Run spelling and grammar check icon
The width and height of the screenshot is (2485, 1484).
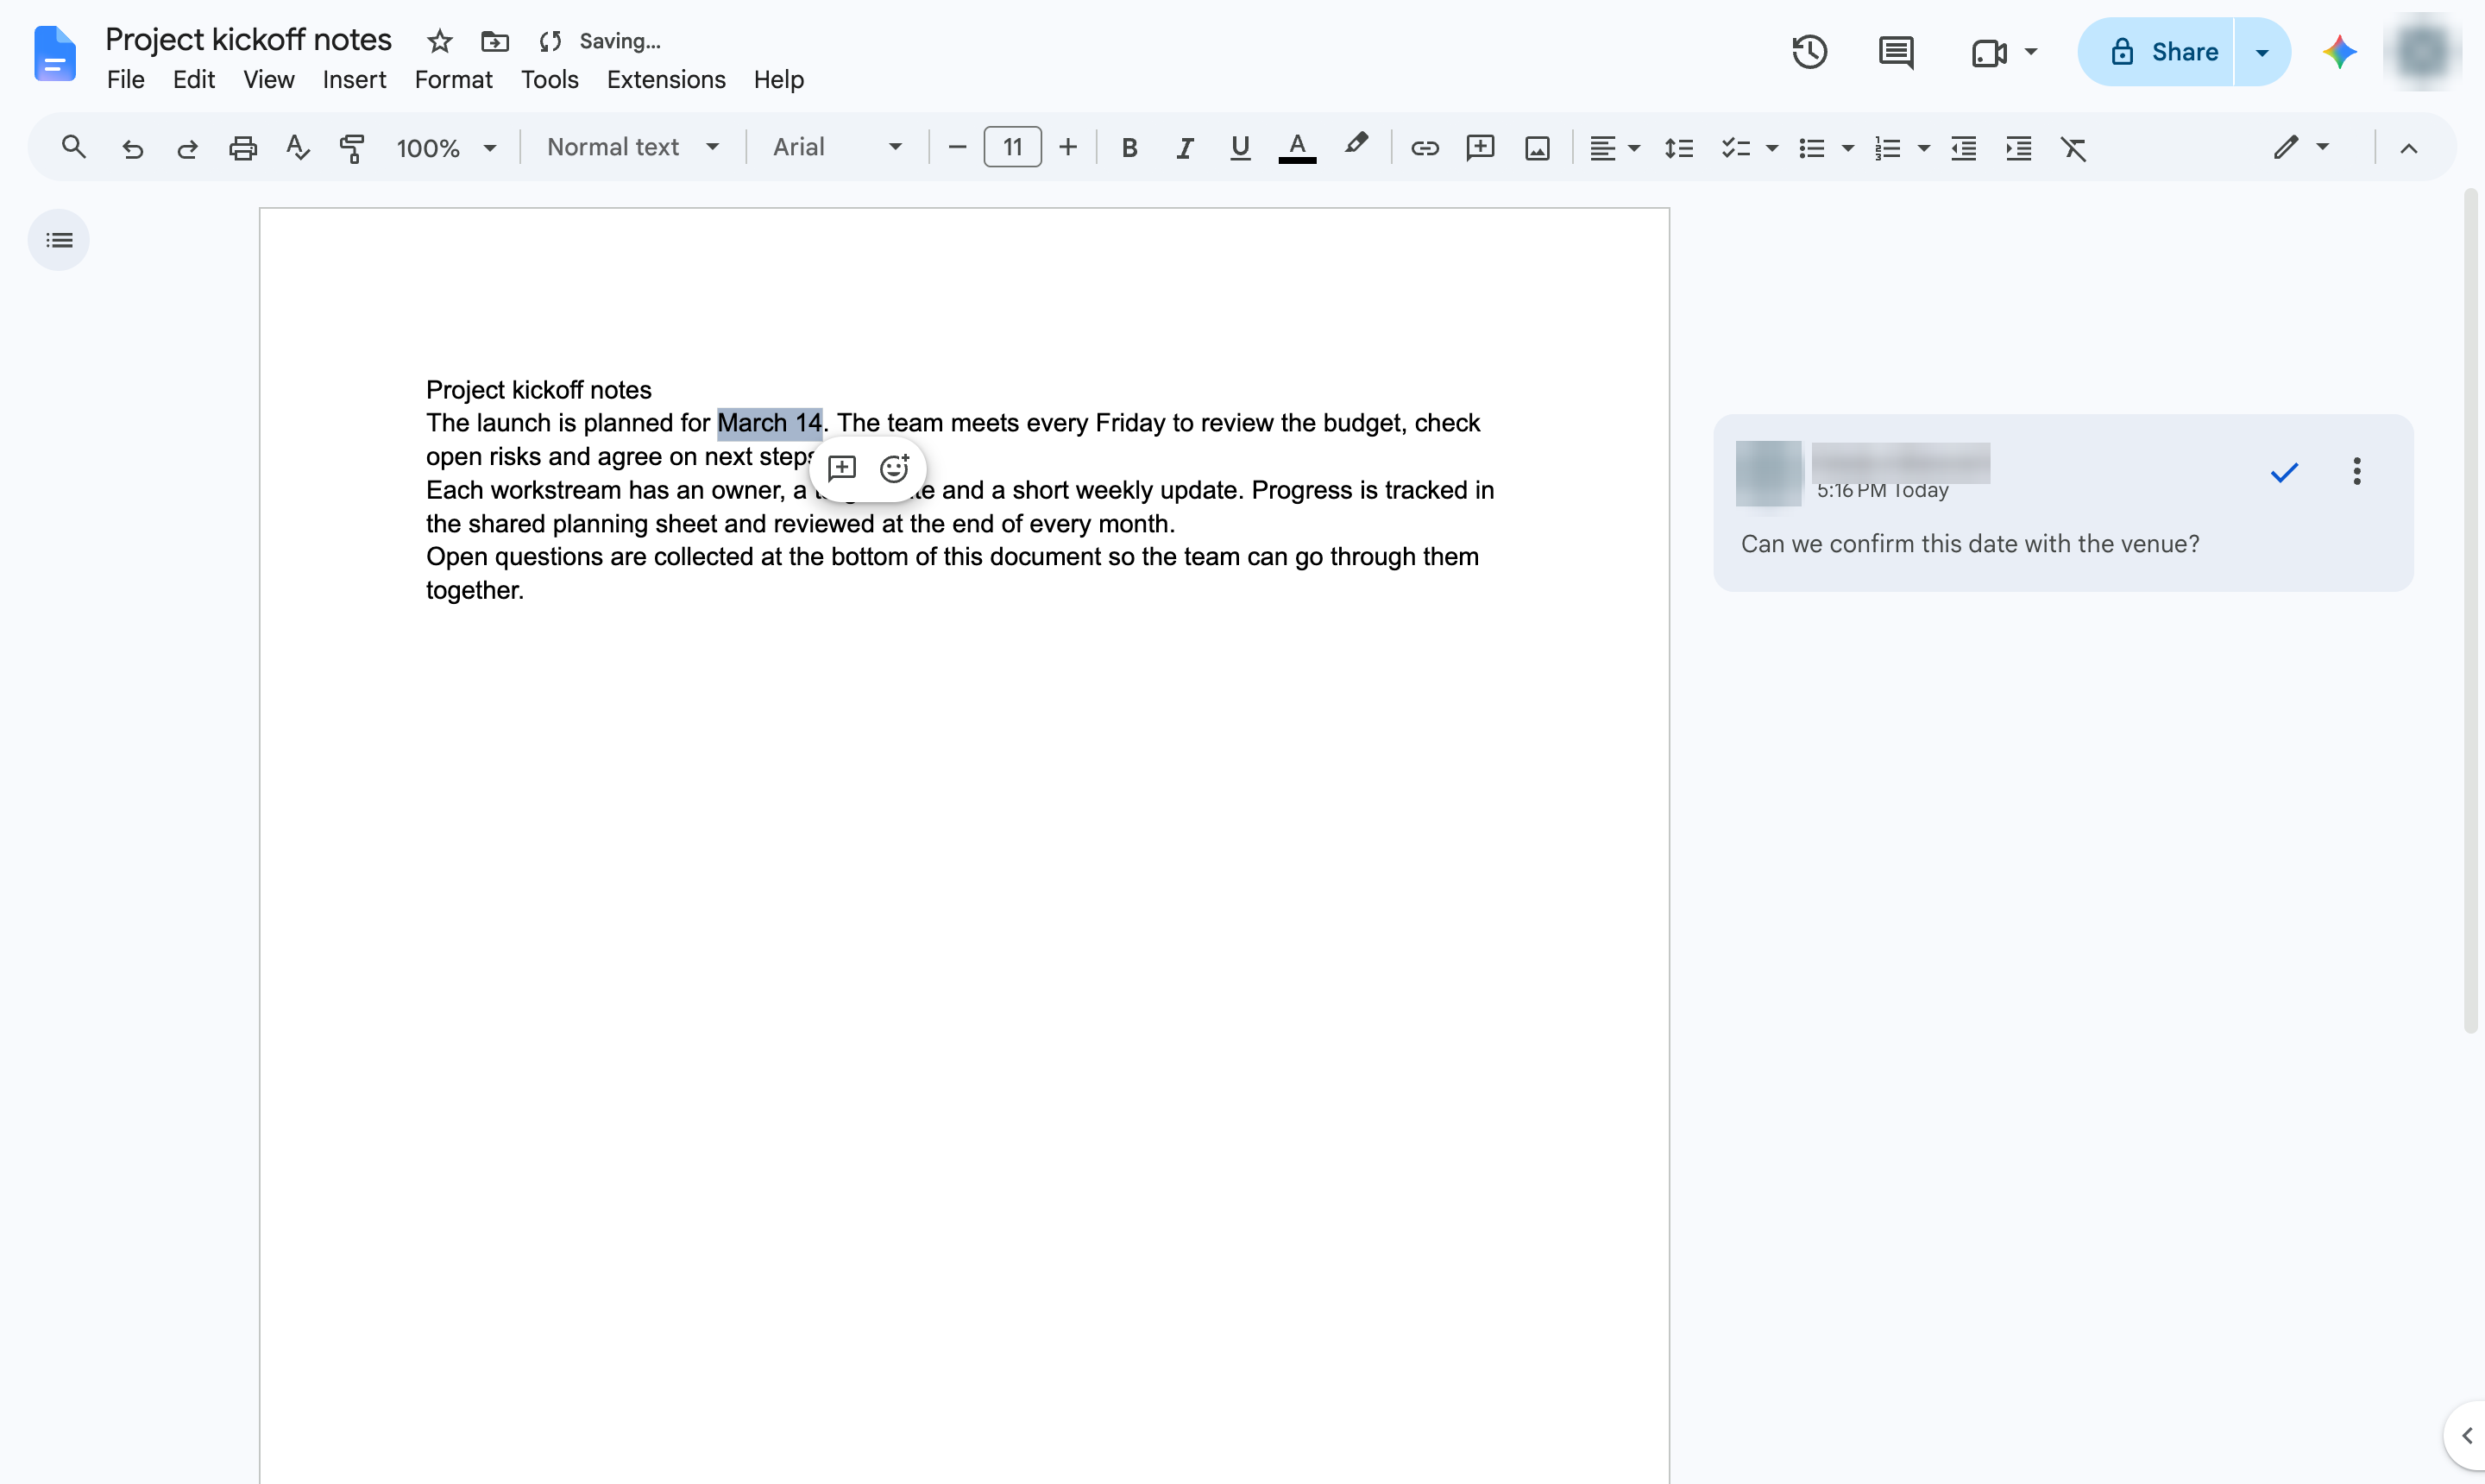pyautogui.click(x=297, y=148)
